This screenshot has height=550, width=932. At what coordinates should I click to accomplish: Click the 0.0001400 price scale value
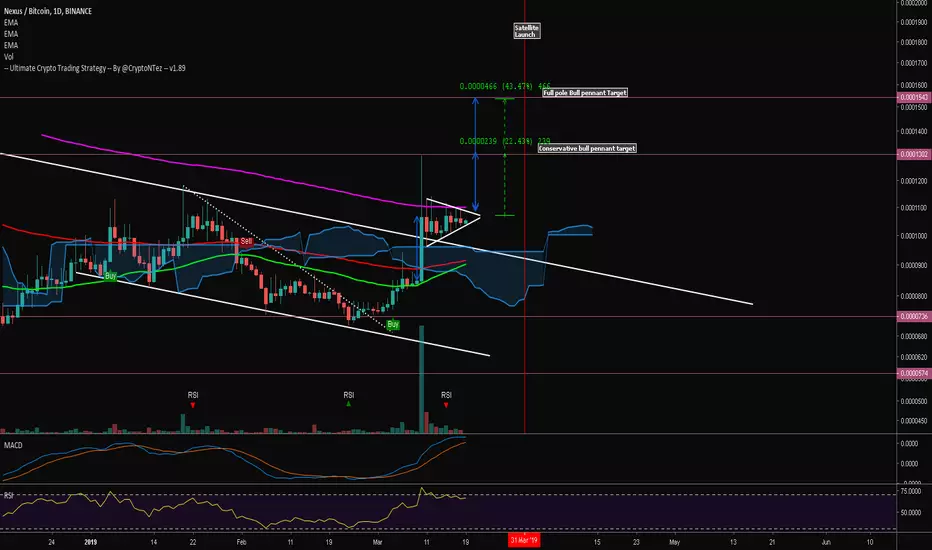click(914, 131)
